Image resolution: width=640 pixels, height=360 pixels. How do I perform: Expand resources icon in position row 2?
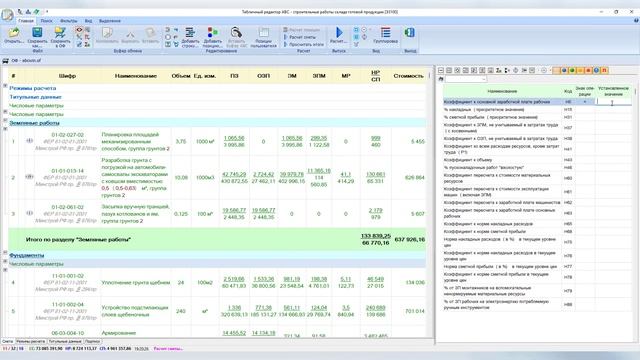coord(29,177)
